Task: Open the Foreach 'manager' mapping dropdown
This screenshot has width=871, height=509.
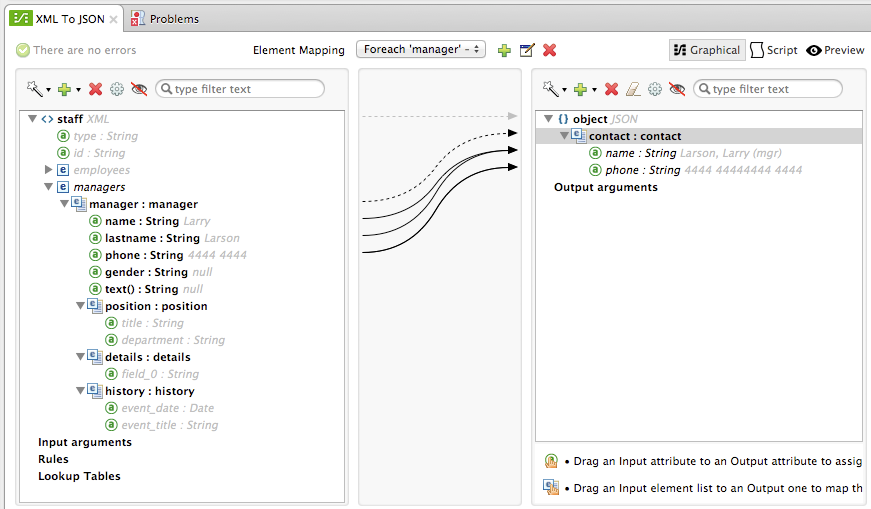Action: 421,49
